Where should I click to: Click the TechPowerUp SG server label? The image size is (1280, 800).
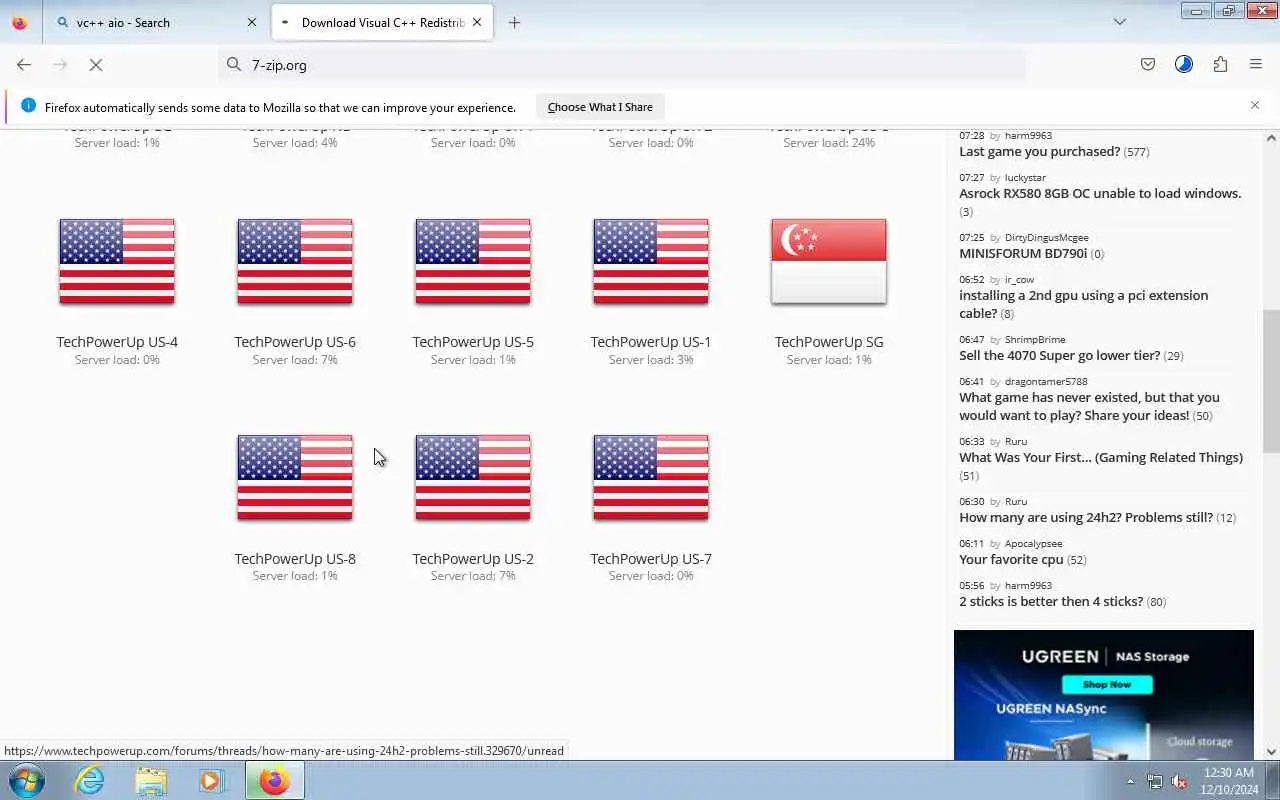click(x=829, y=342)
